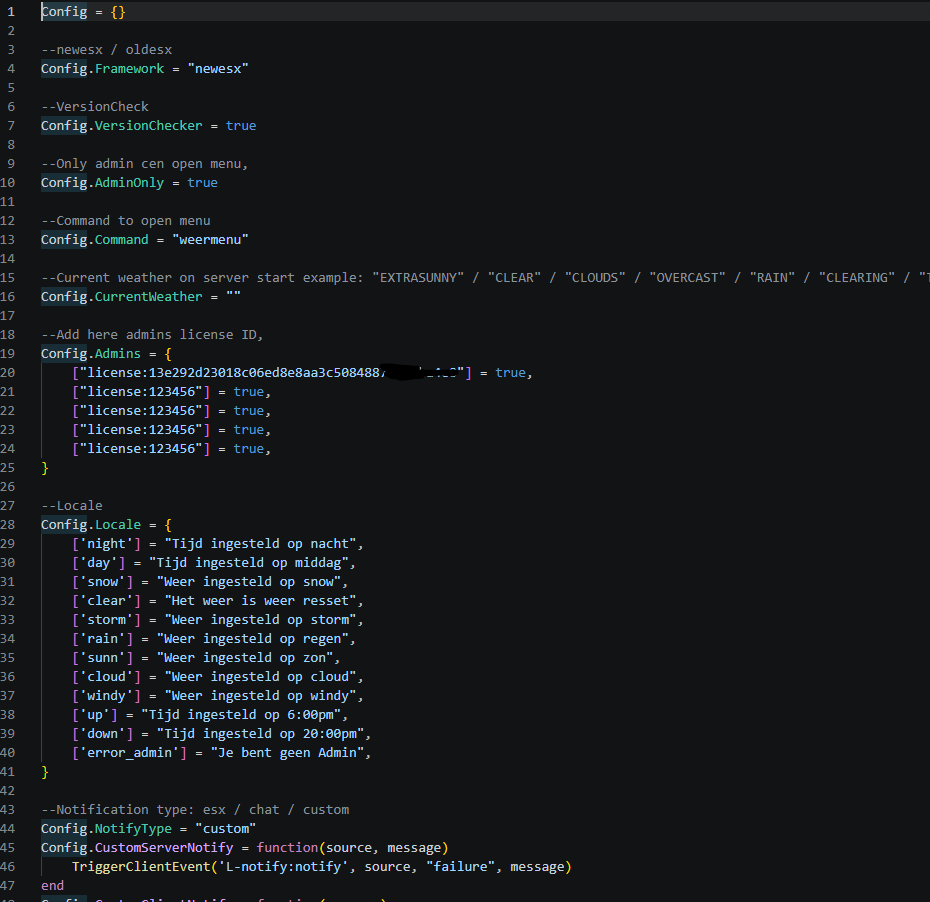This screenshot has width=930, height=902.
Task: Click "Het weer is weer resset" string
Action: (x=260, y=600)
